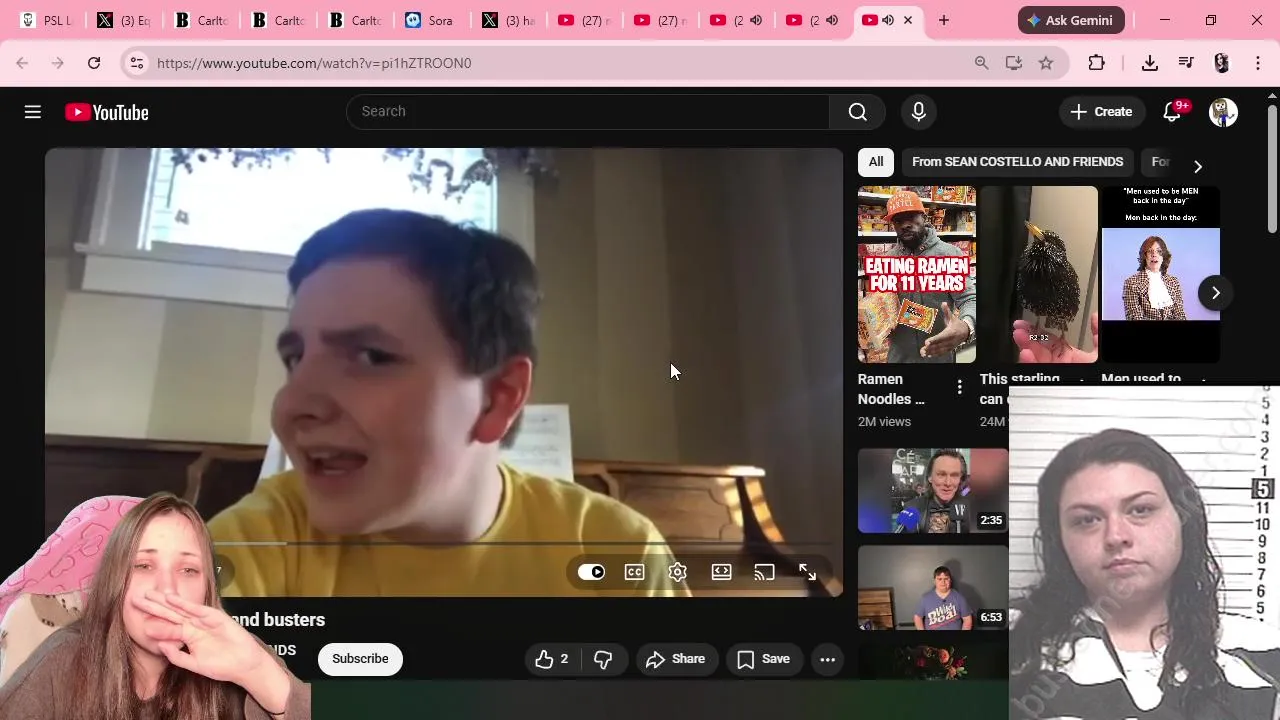The image size is (1280, 720).
Task: Subscribe to the channel
Action: click(360, 659)
